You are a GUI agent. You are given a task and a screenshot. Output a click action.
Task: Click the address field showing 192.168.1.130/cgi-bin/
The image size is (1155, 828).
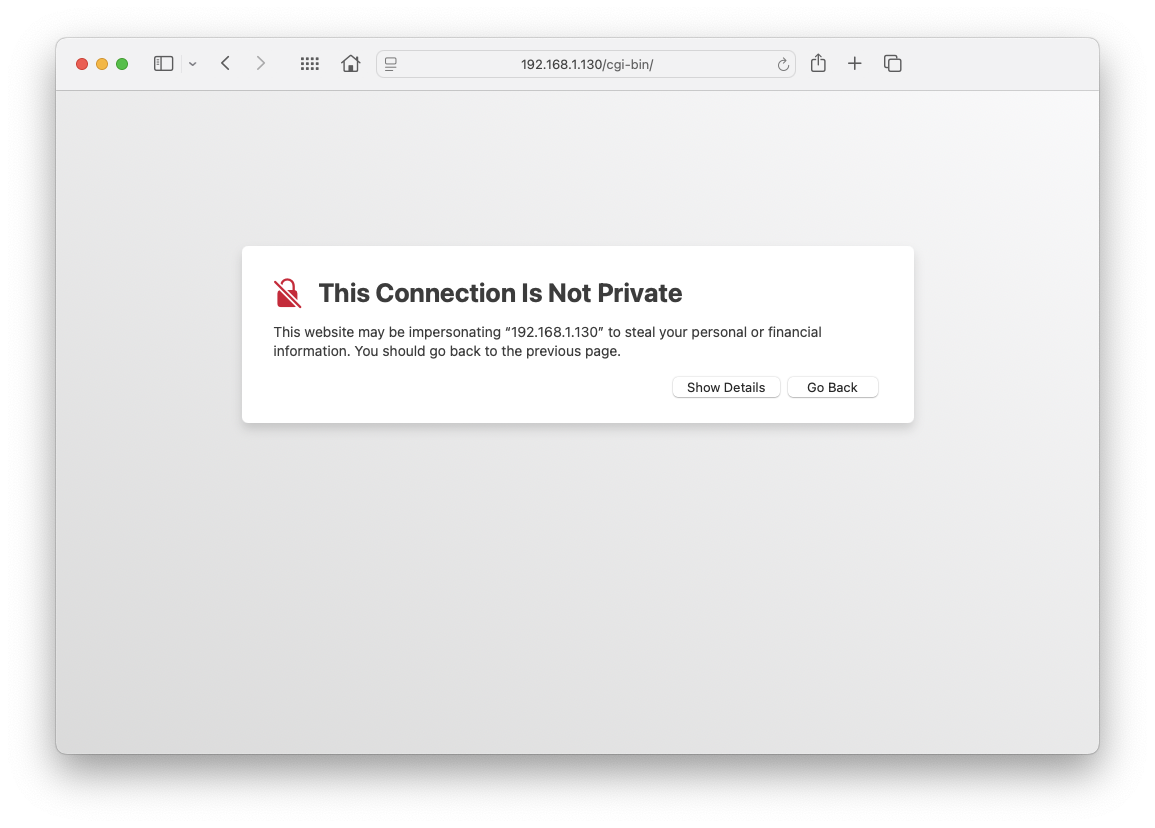(x=586, y=64)
